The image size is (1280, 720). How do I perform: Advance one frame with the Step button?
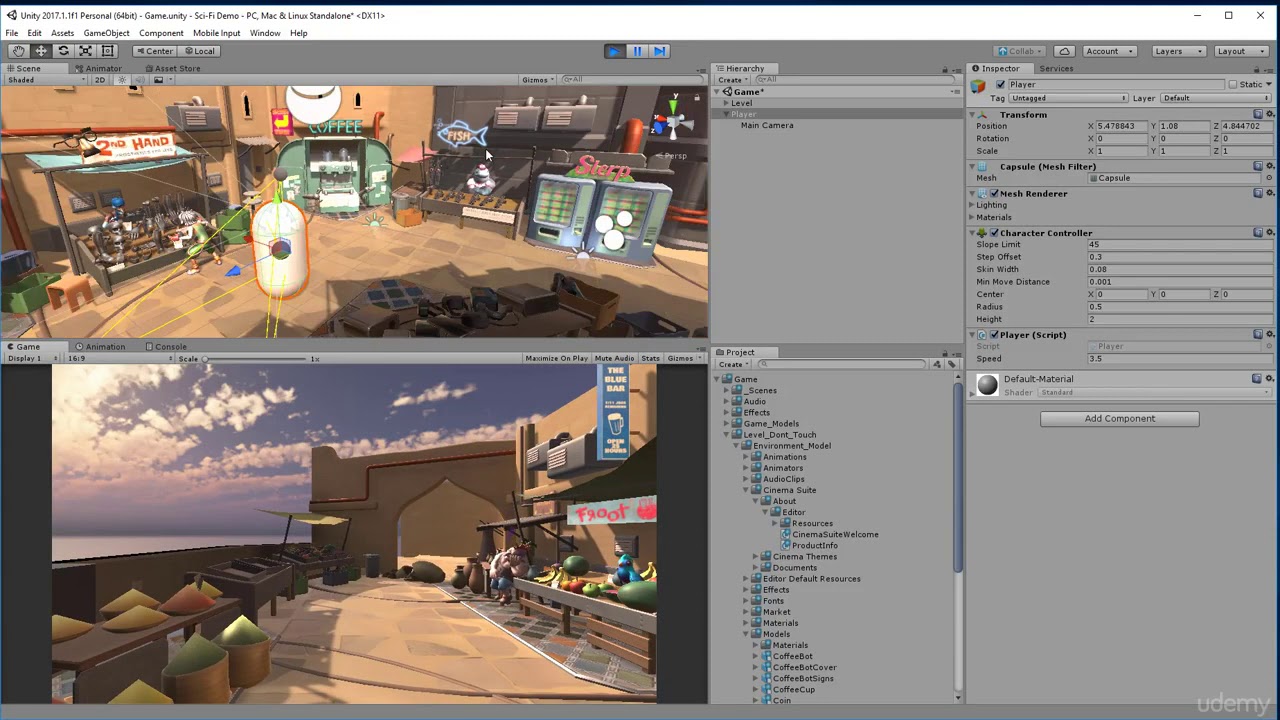(659, 51)
